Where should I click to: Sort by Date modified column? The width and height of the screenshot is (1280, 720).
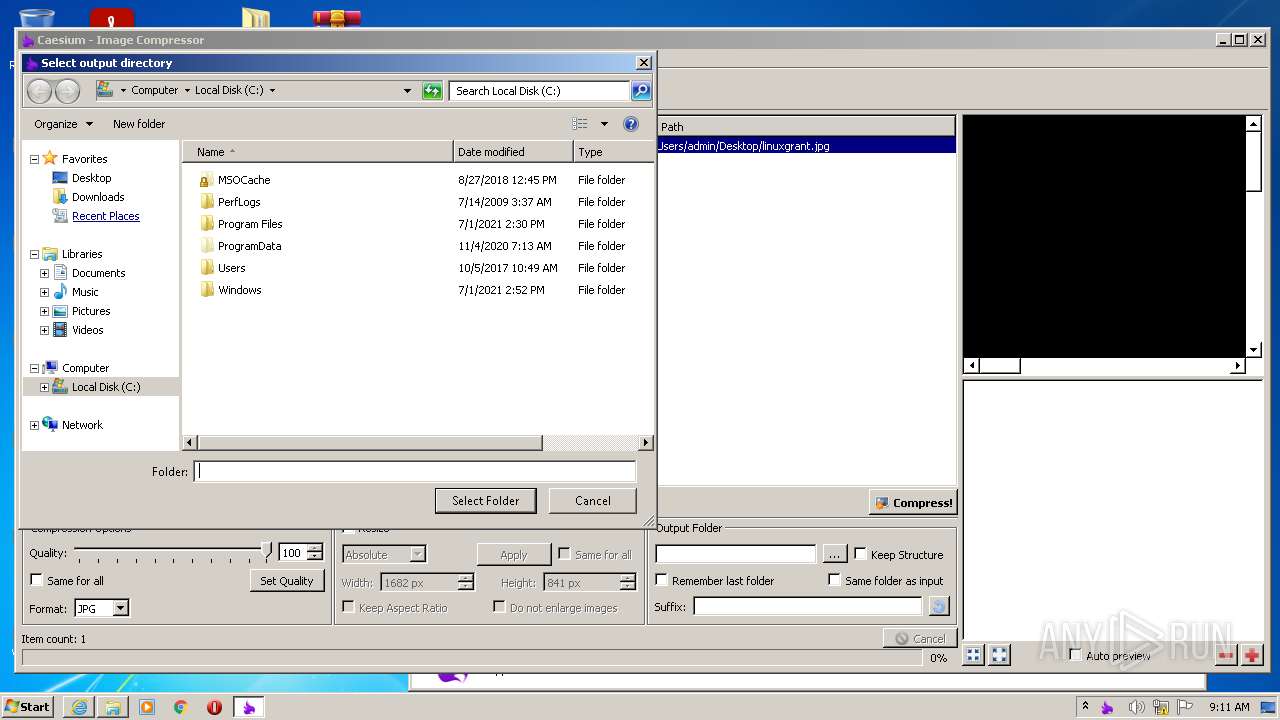coord(513,152)
